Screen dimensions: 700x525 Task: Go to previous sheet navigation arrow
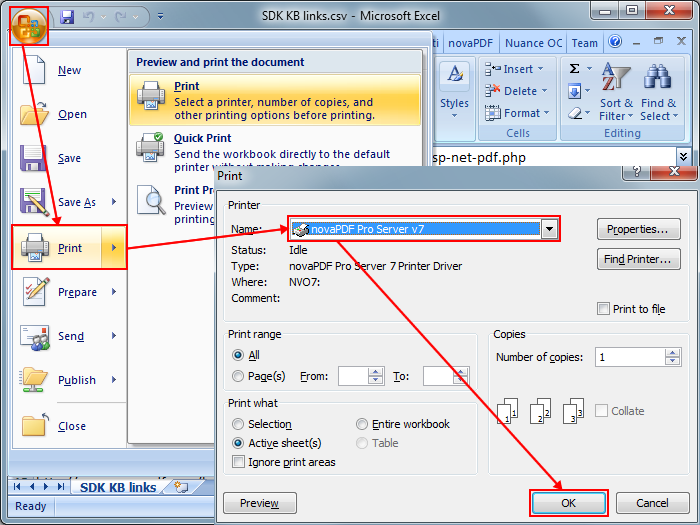(32, 486)
